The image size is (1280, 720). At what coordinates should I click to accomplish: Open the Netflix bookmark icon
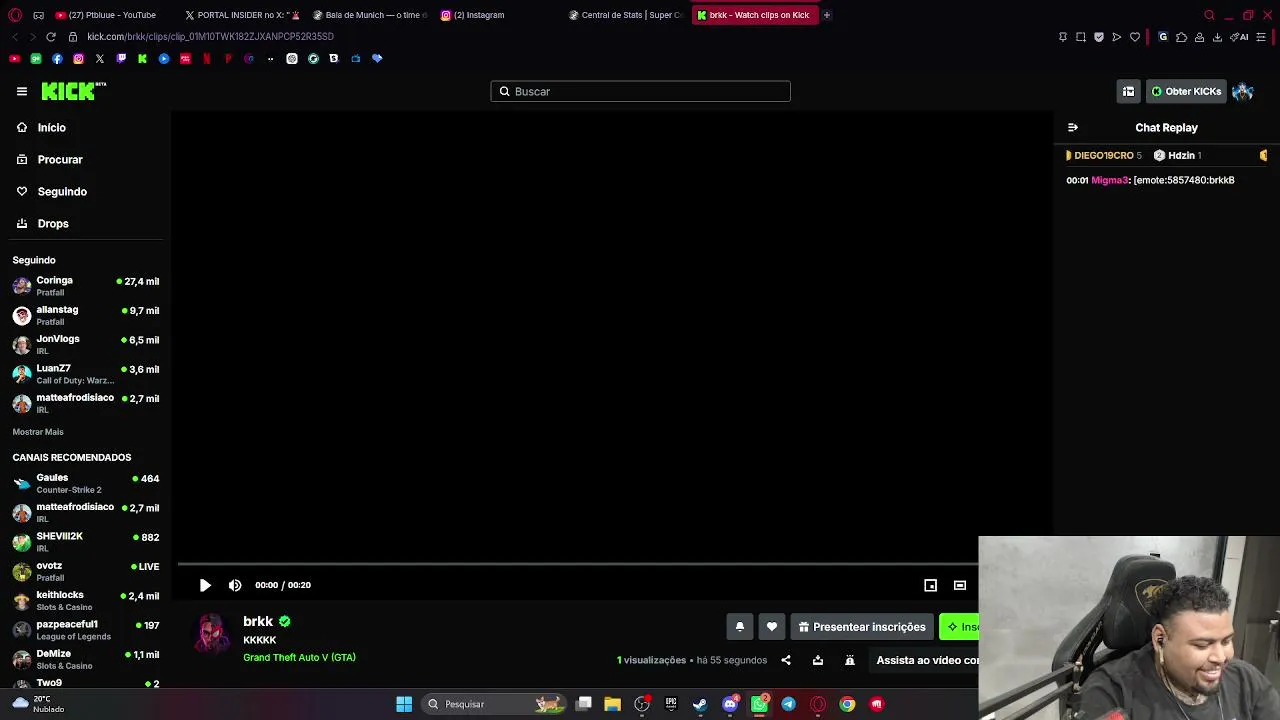click(207, 59)
